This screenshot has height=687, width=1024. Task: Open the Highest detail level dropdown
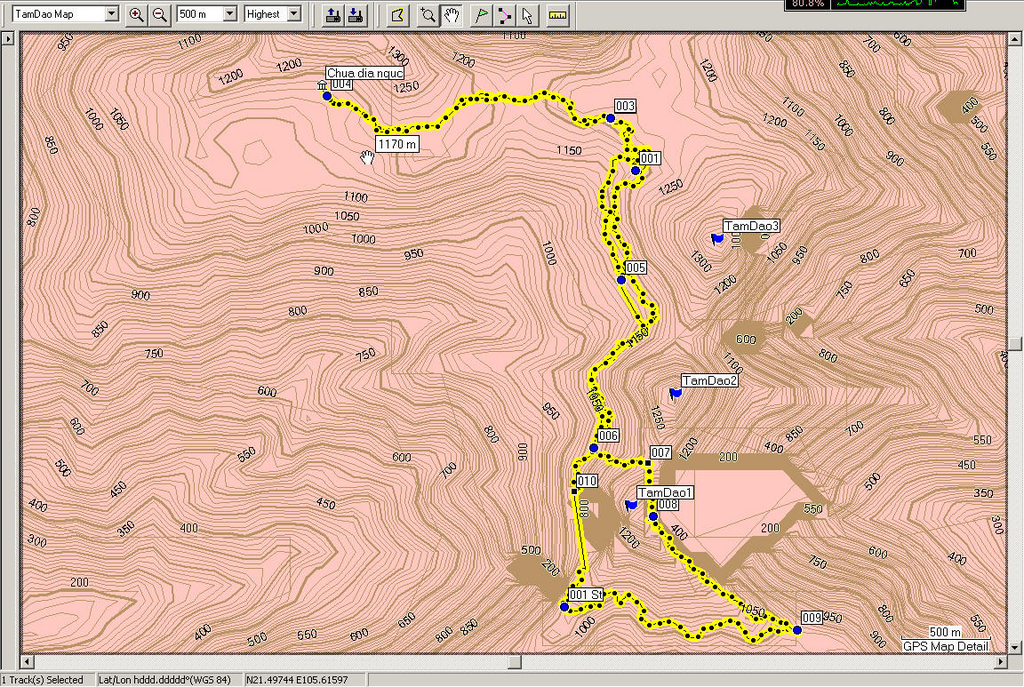tap(294, 14)
